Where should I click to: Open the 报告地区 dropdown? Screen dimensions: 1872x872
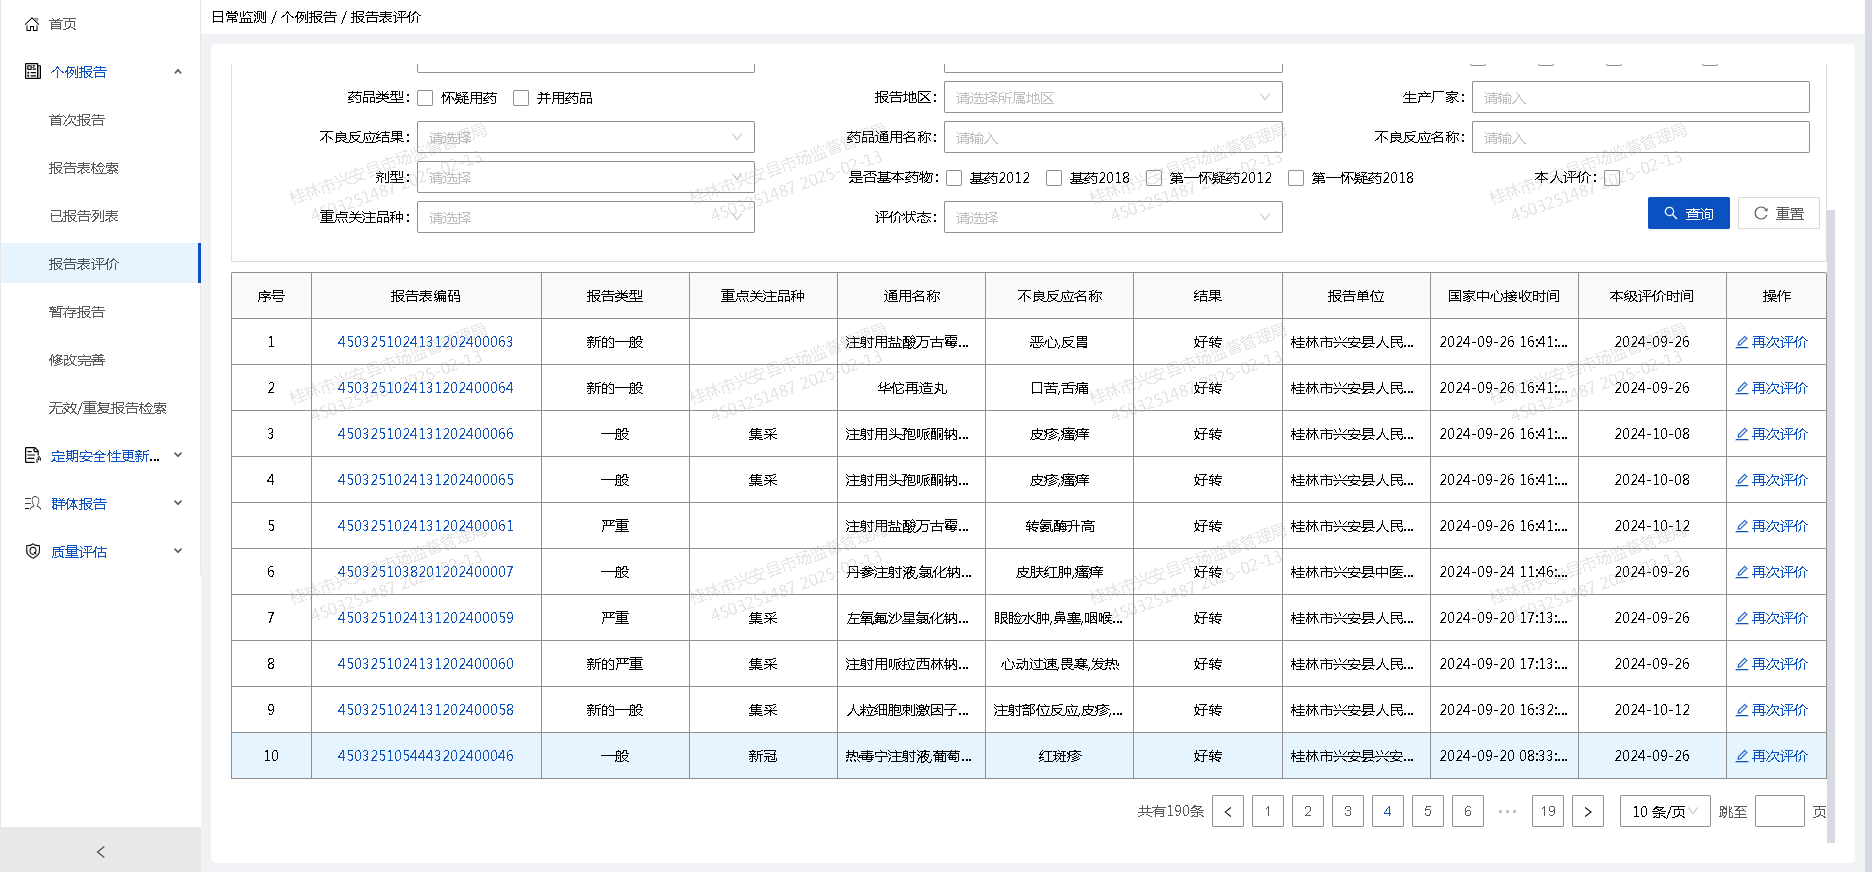click(1112, 98)
